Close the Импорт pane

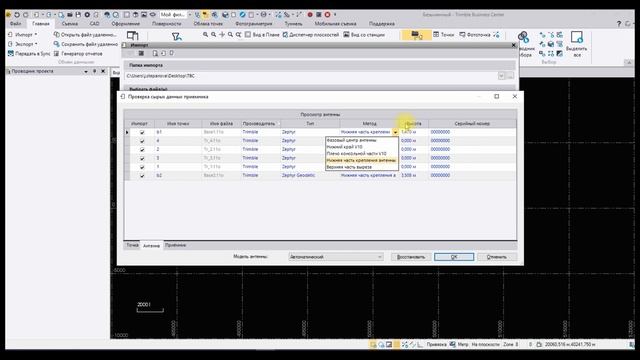pyautogui.click(x=514, y=45)
